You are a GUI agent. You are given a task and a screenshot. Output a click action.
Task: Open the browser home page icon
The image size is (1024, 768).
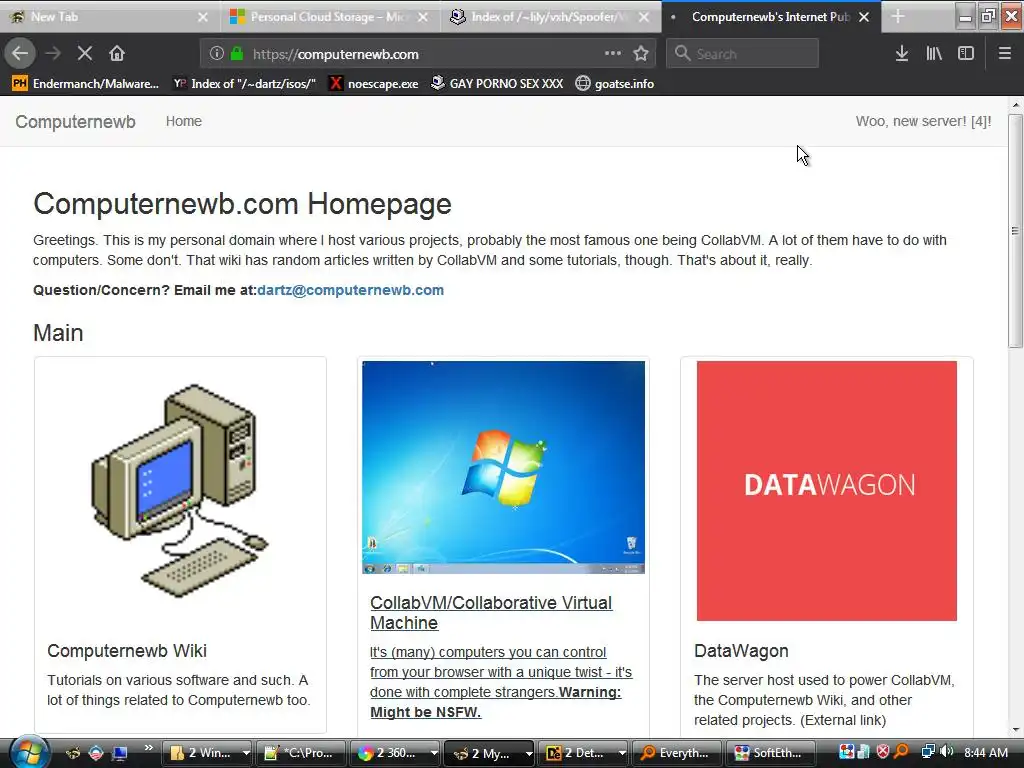[117, 54]
